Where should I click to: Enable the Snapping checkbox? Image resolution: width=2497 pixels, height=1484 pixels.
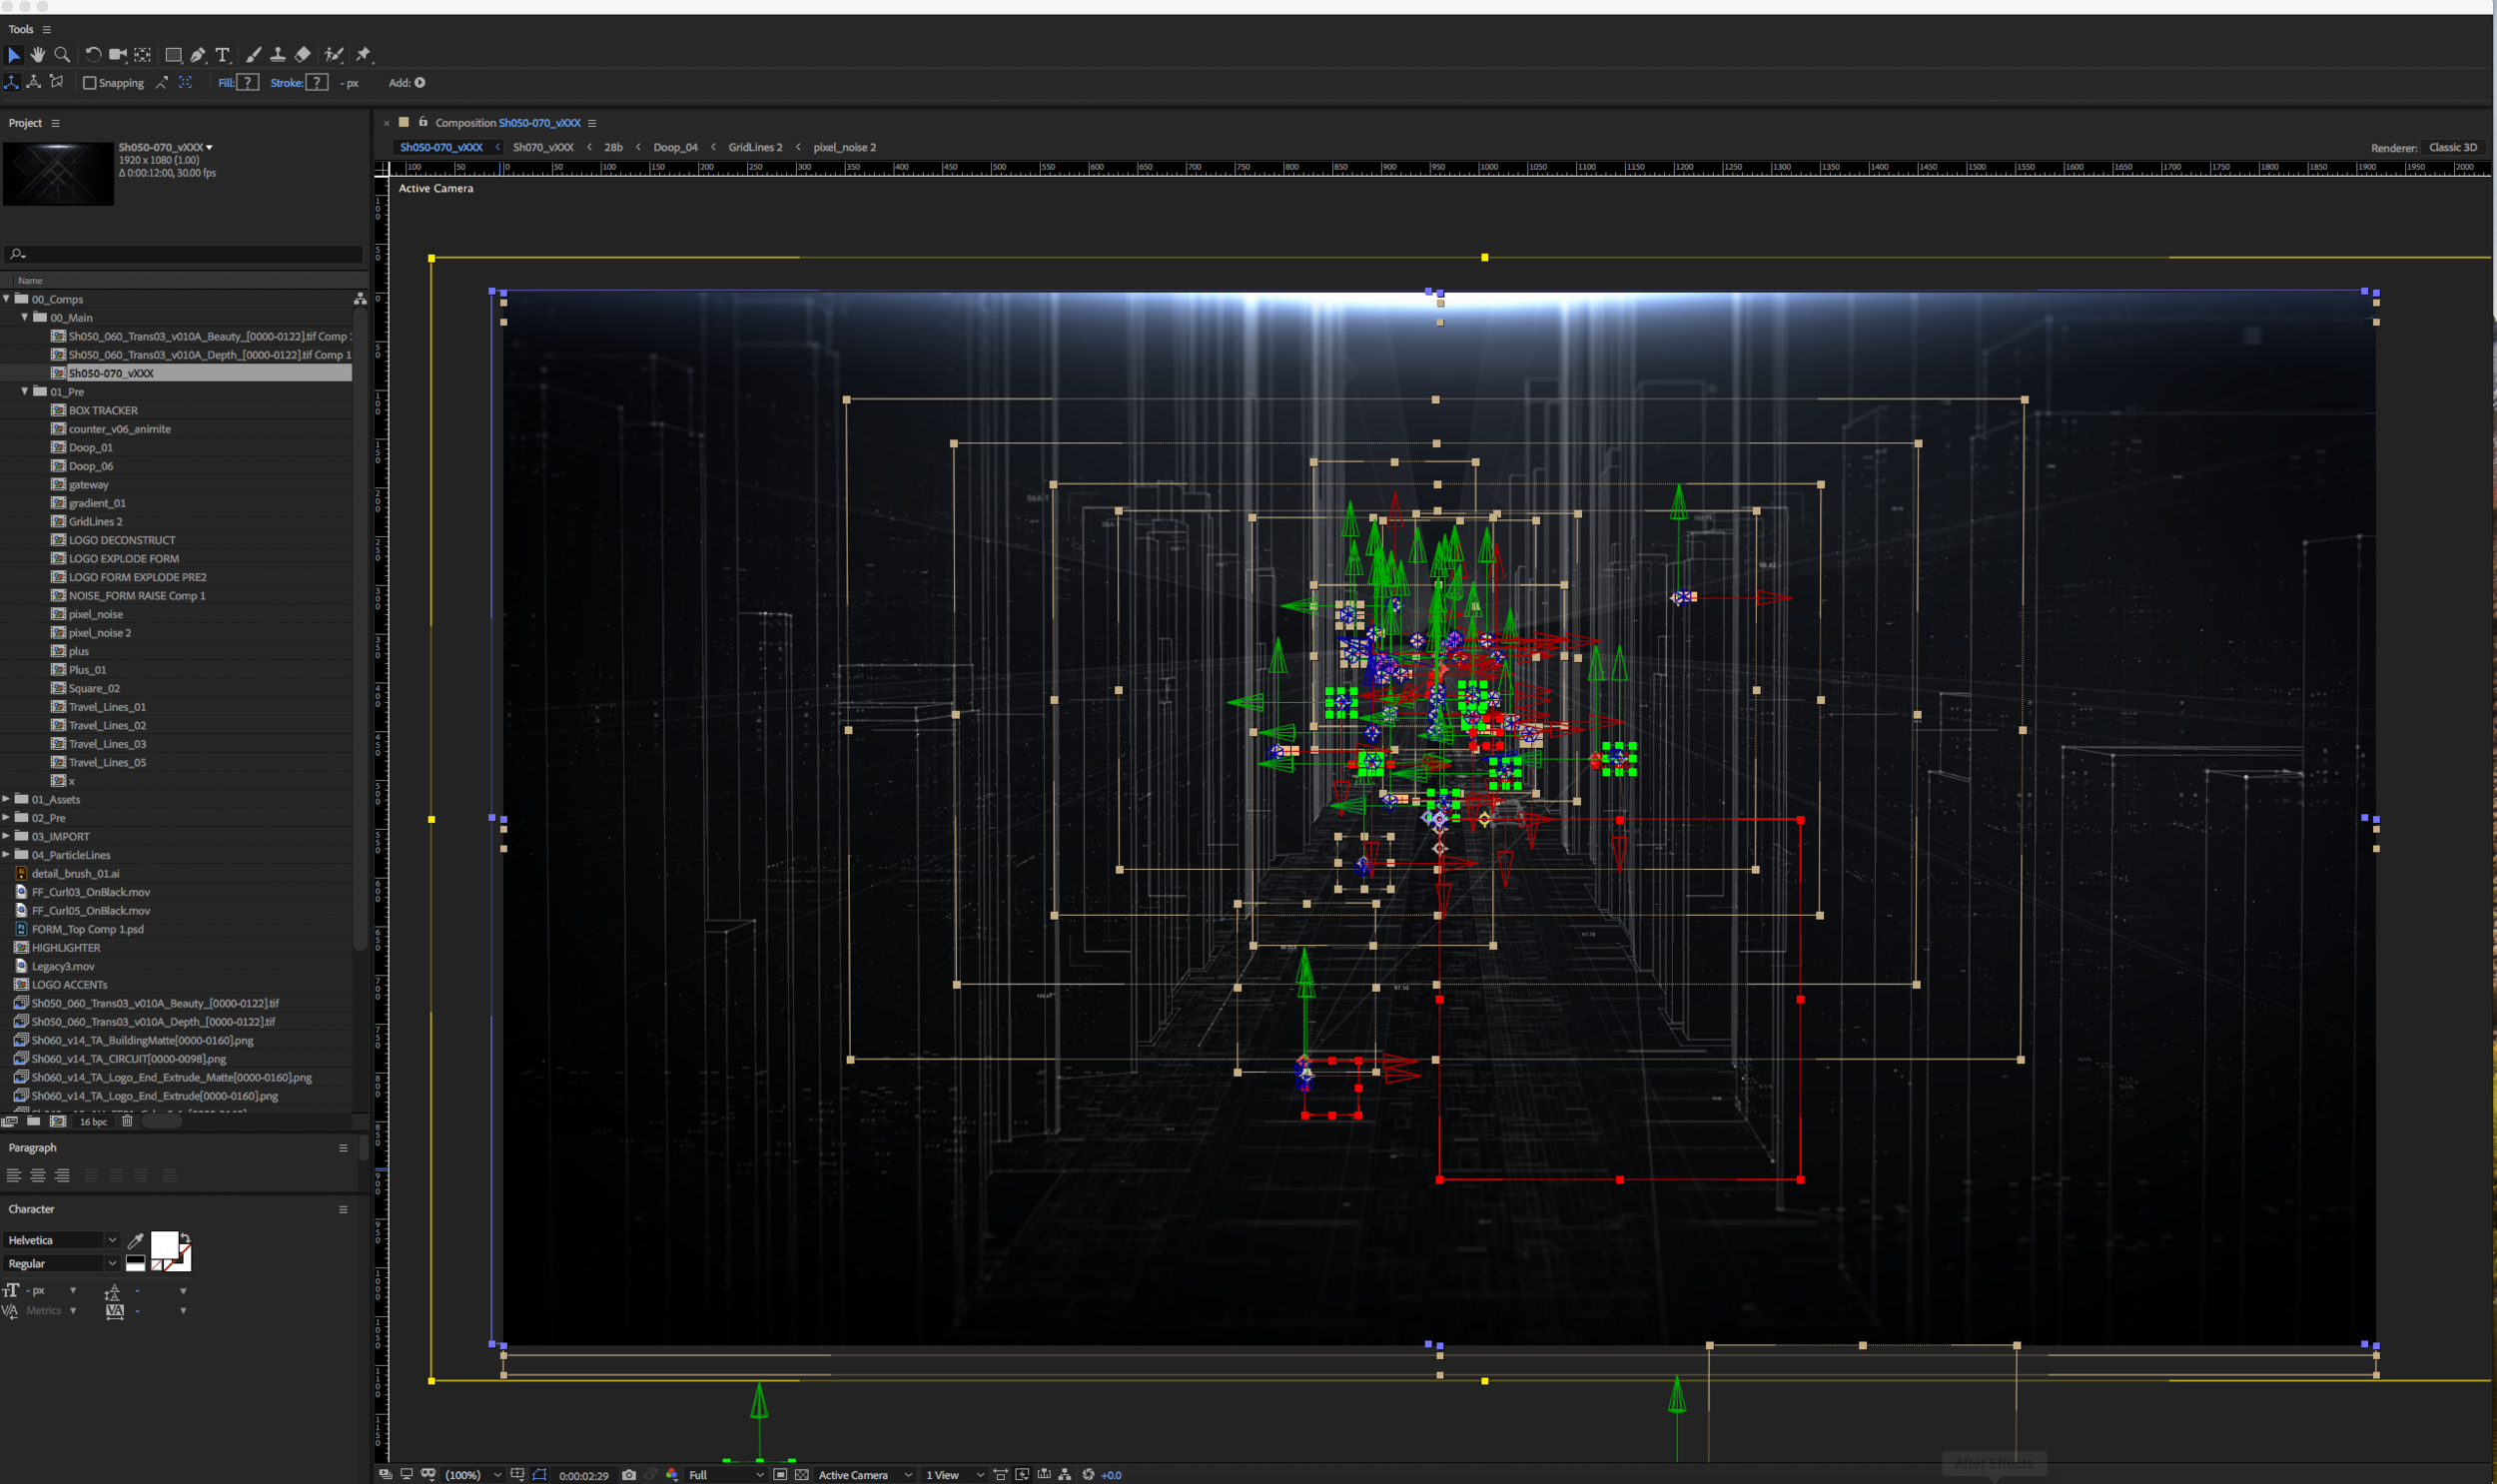pyautogui.click(x=90, y=83)
